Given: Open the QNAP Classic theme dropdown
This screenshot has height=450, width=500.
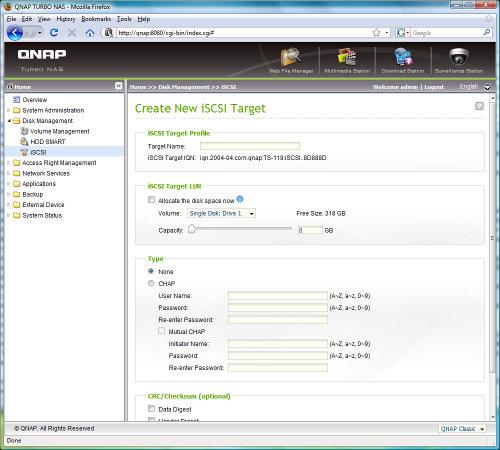Looking at the screenshot, I should tap(462, 429).
